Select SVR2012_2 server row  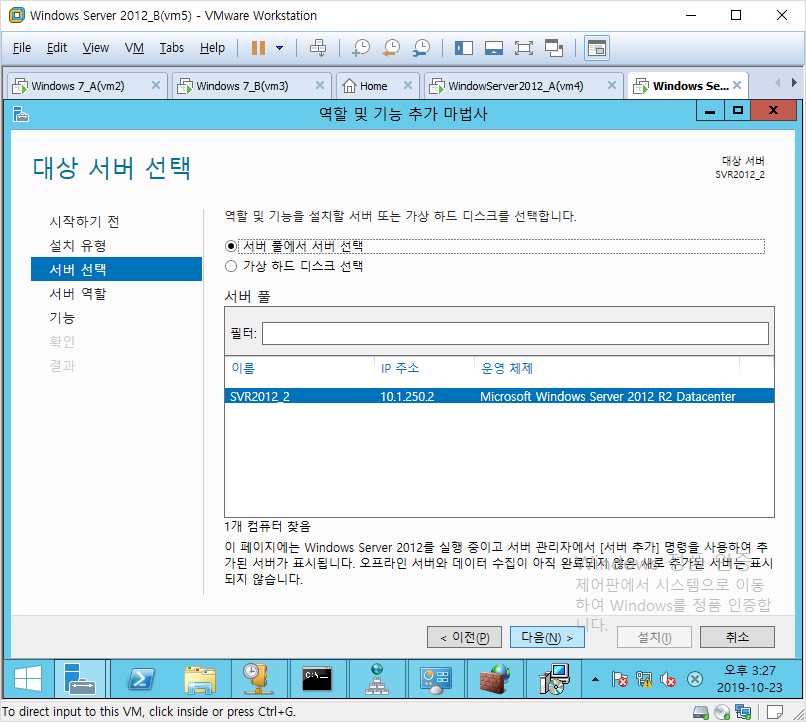[499, 396]
